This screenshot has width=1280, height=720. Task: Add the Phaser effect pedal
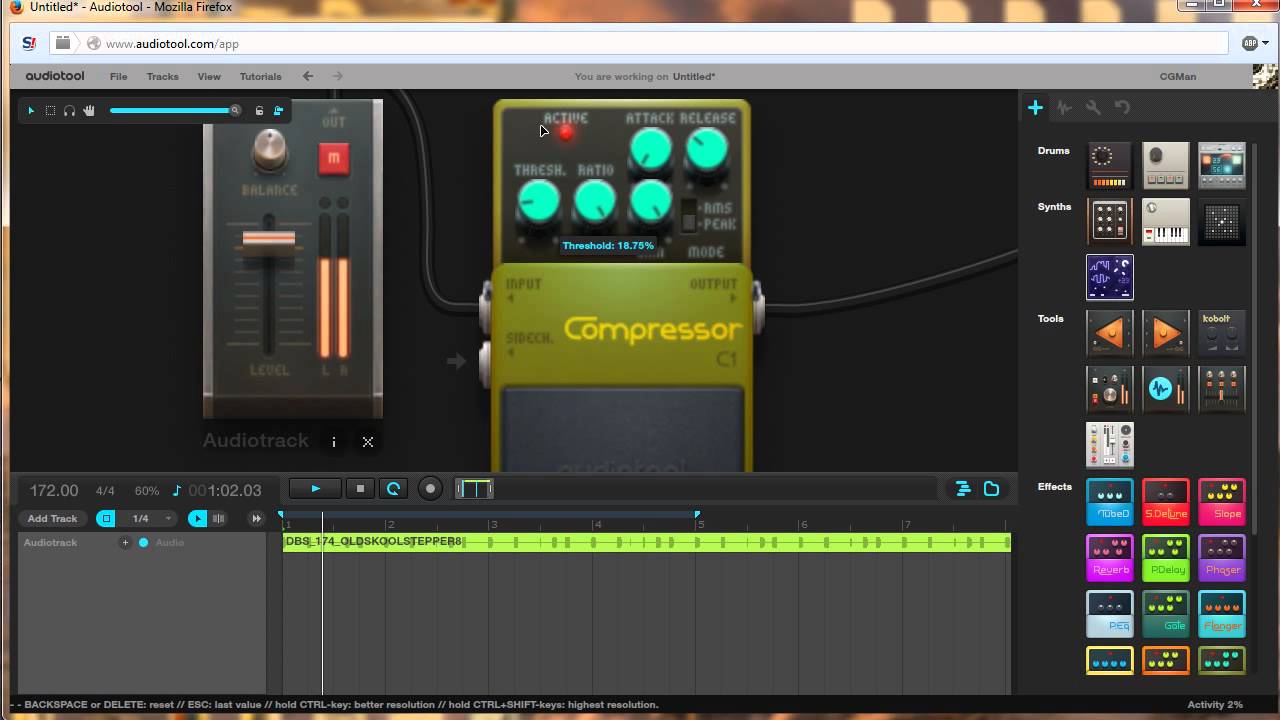[x=1222, y=558]
